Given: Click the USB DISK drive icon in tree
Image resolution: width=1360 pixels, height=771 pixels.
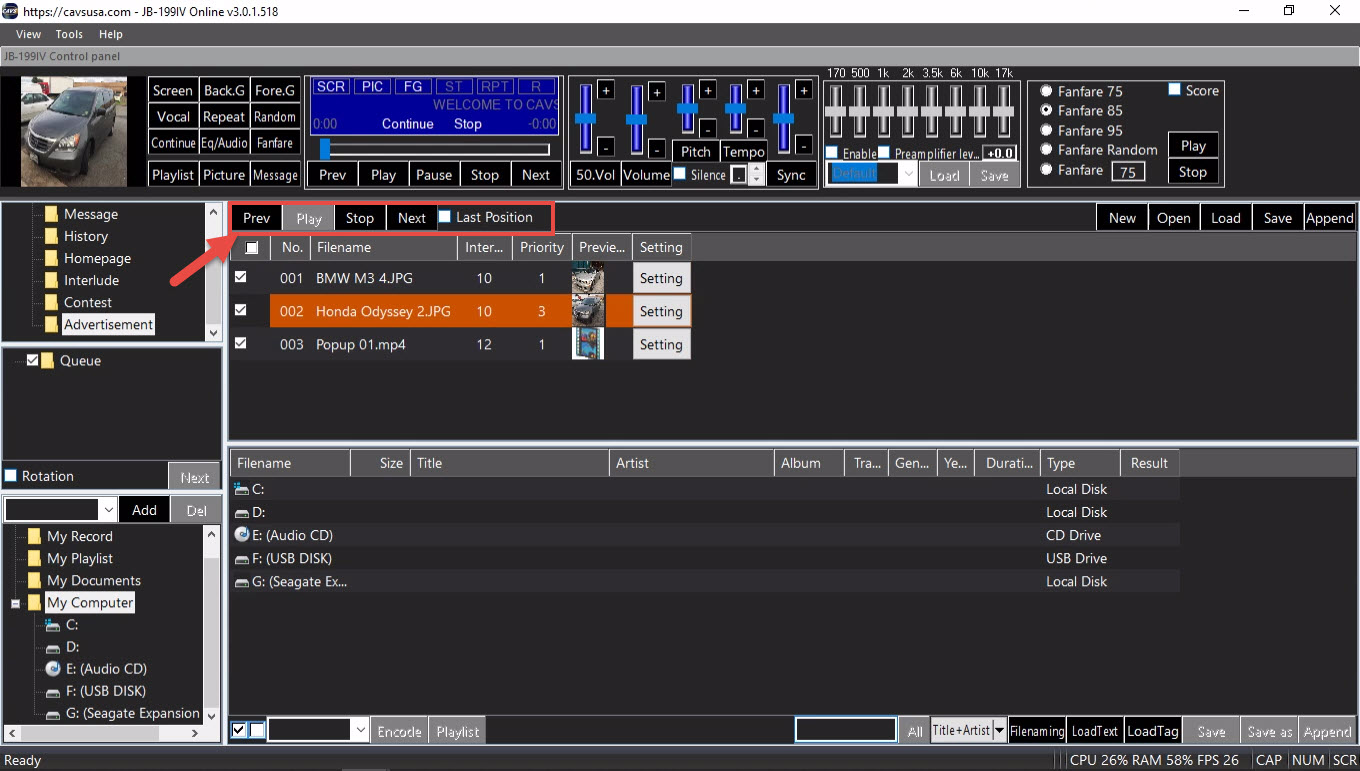Looking at the screenshot, I should (53, 691).
